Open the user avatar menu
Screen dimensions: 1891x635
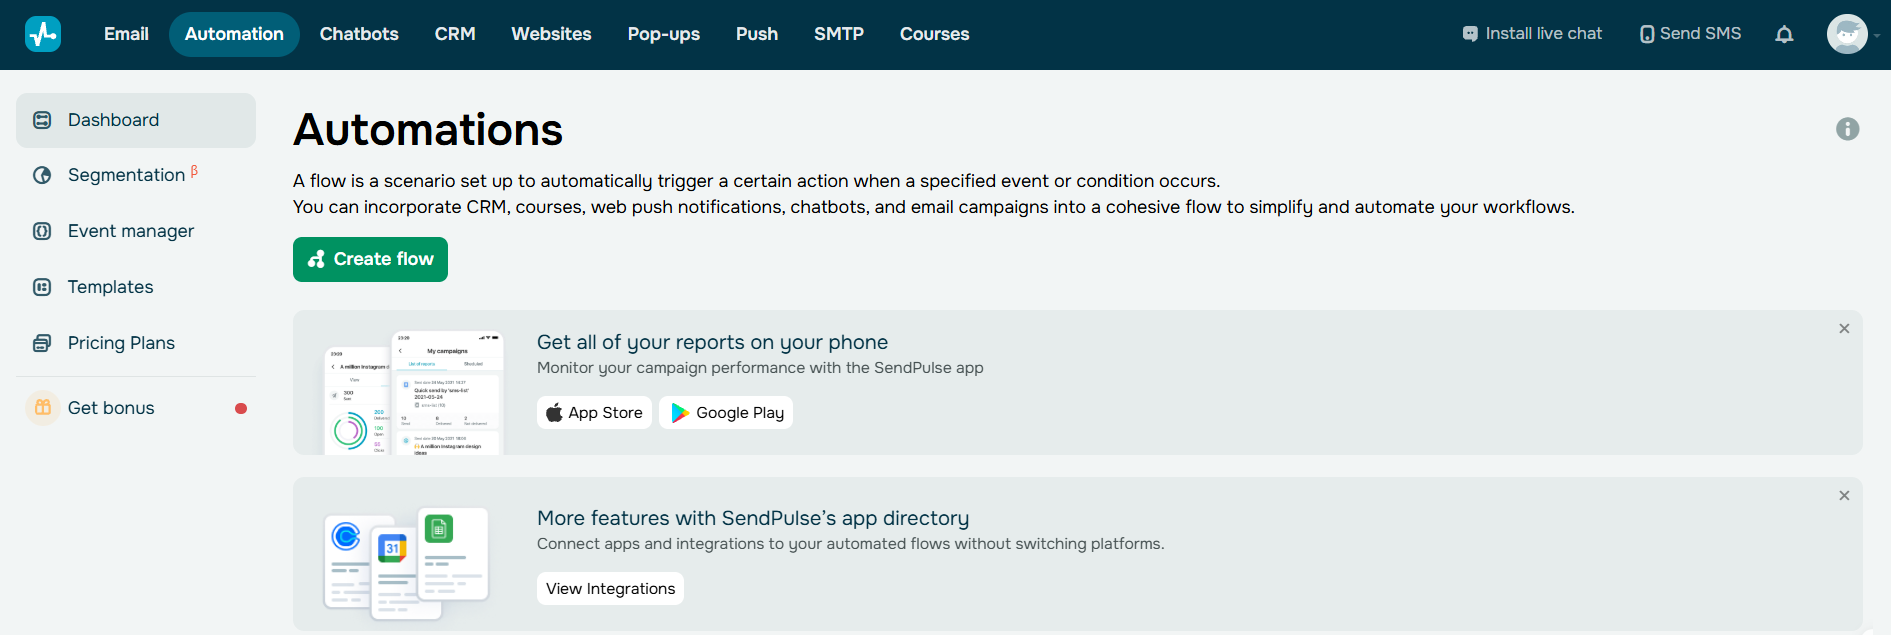click(1847, 34)
